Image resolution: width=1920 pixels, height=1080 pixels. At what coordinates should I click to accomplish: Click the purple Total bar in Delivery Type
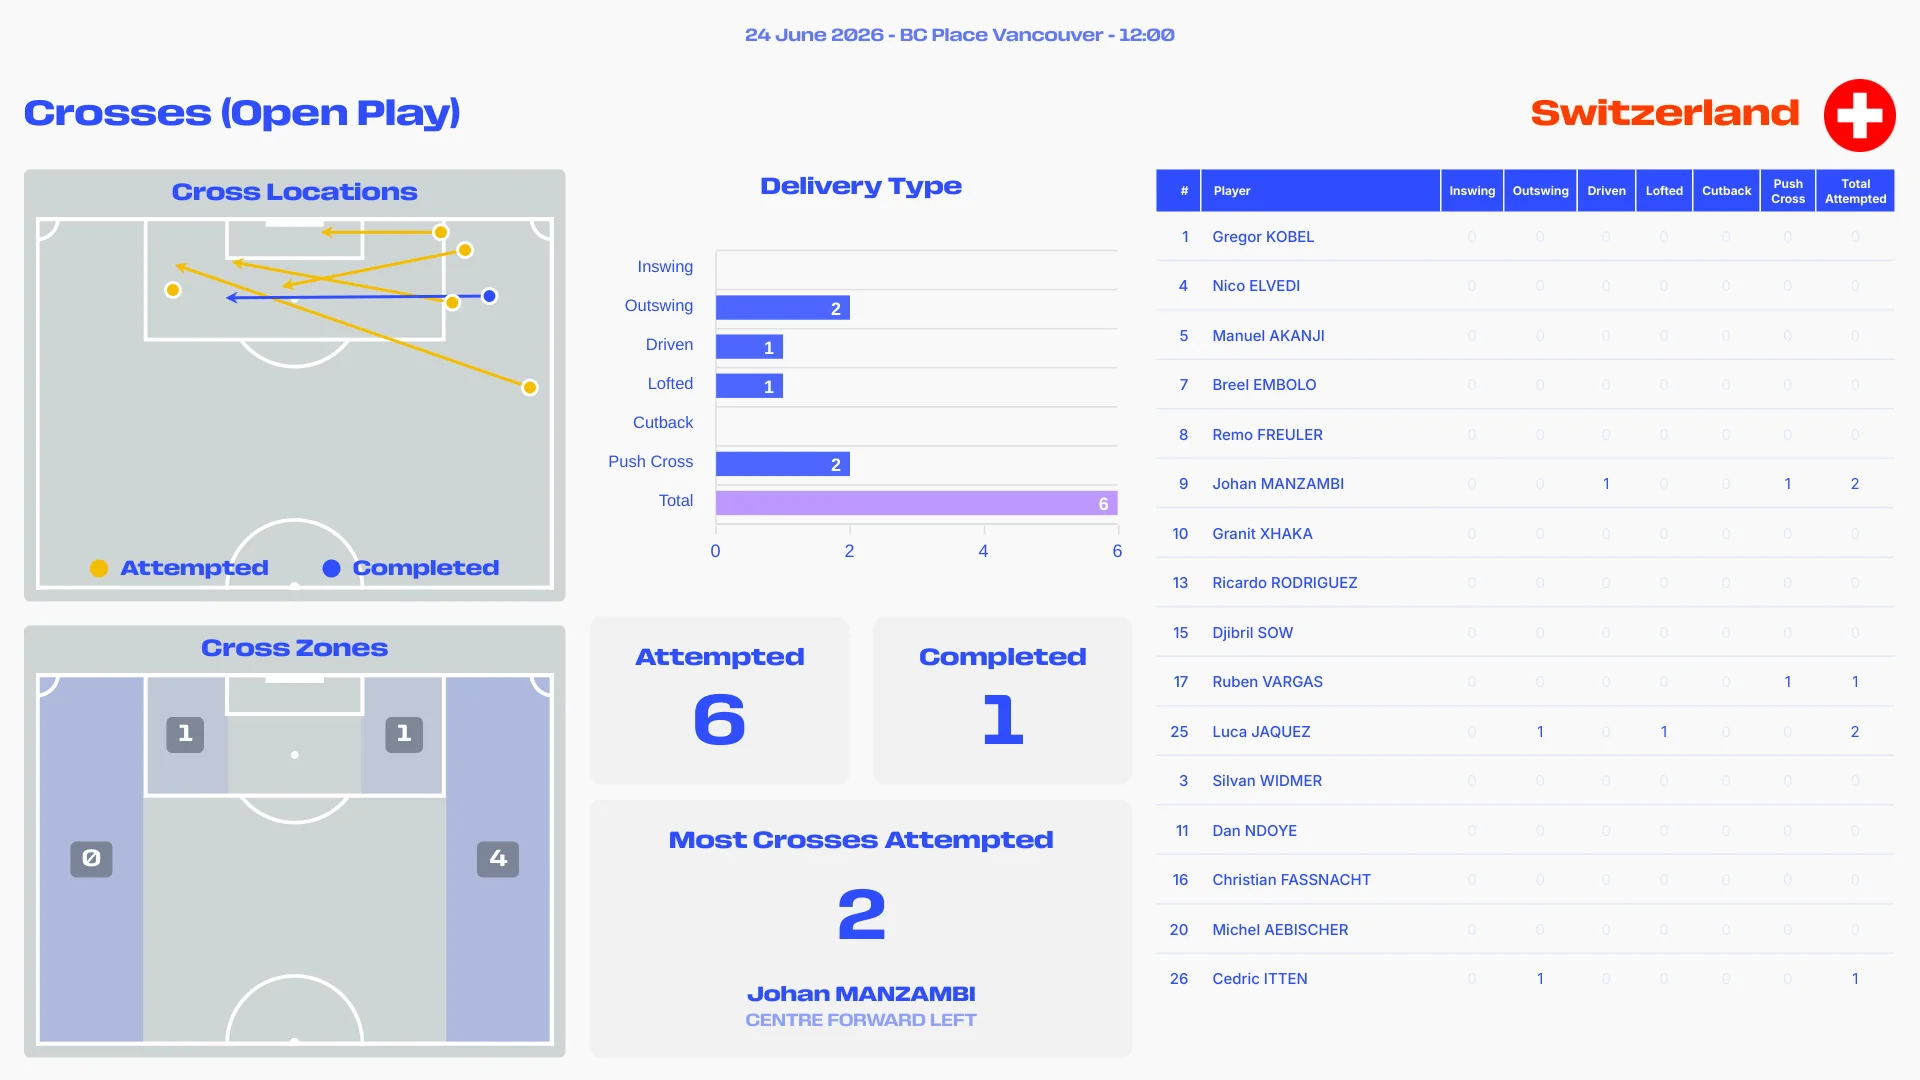click(916, 503)
